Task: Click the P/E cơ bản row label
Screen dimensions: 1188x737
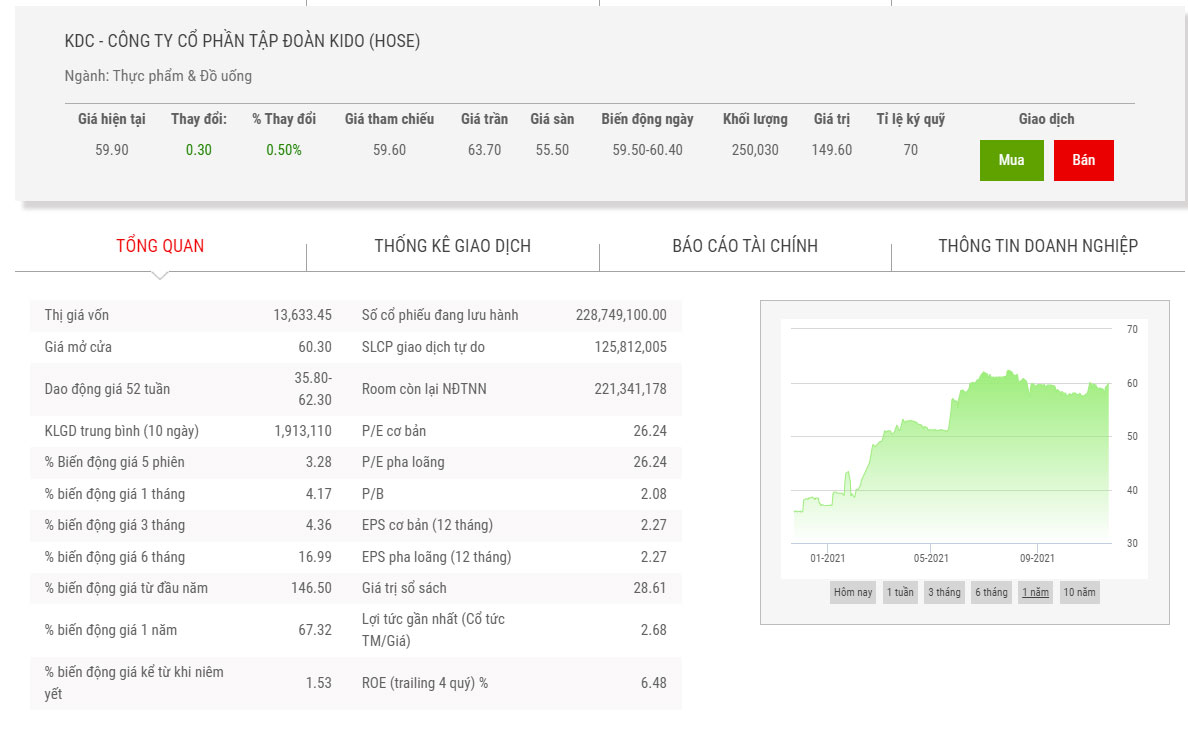Action: 394,431
